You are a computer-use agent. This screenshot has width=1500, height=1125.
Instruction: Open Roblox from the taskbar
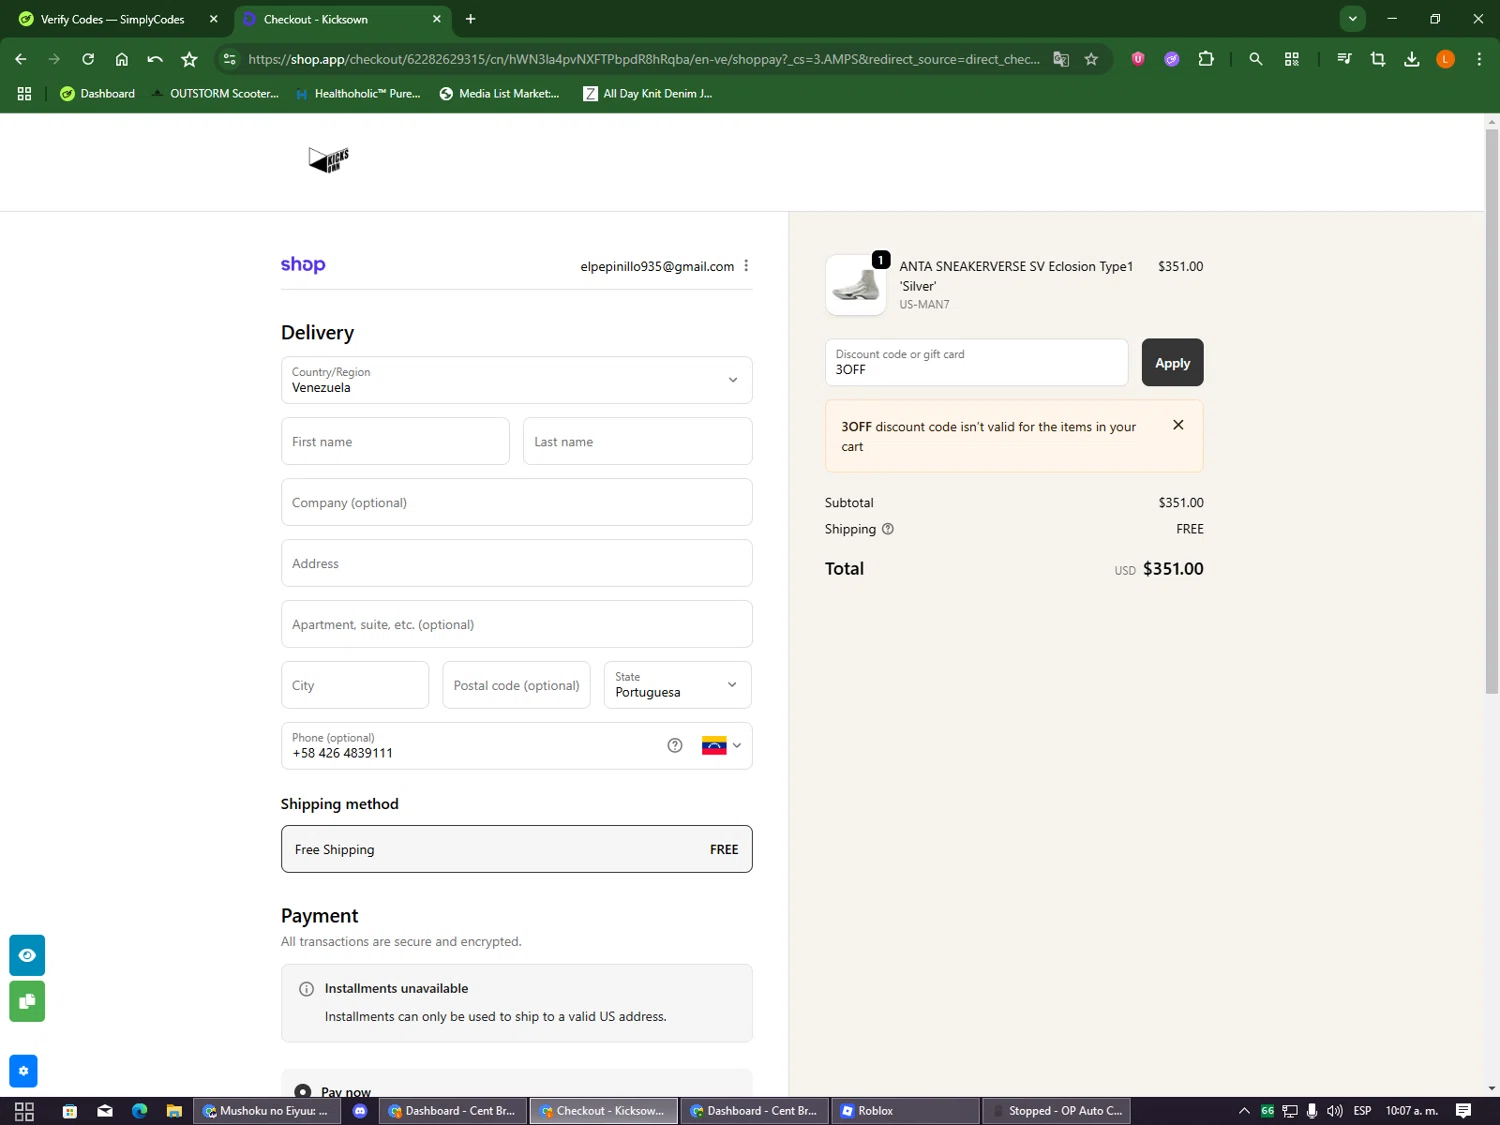905,1111
